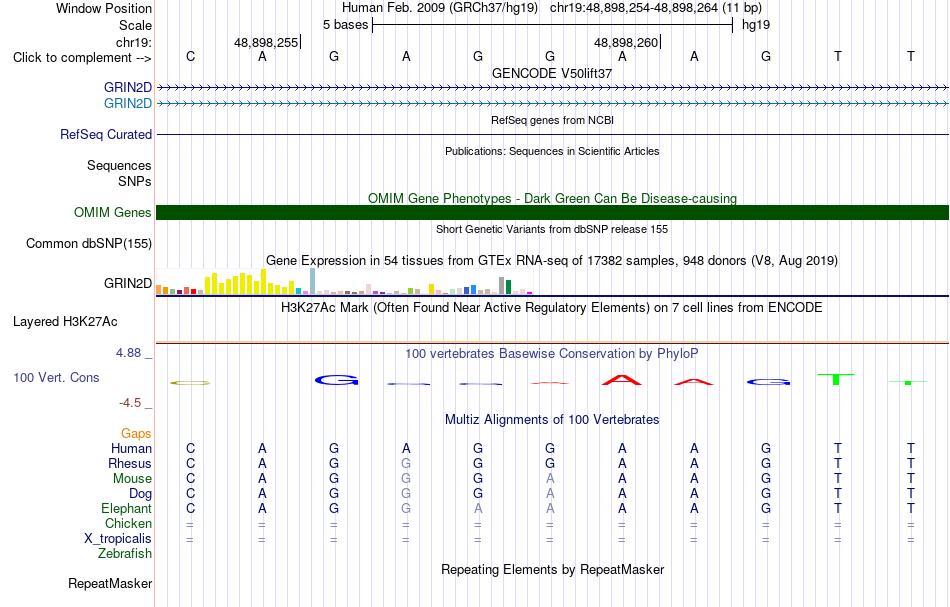950x607 pixels.
Task: Click the 'GENCODE V50lift37' track title
Action: point(552,73)
